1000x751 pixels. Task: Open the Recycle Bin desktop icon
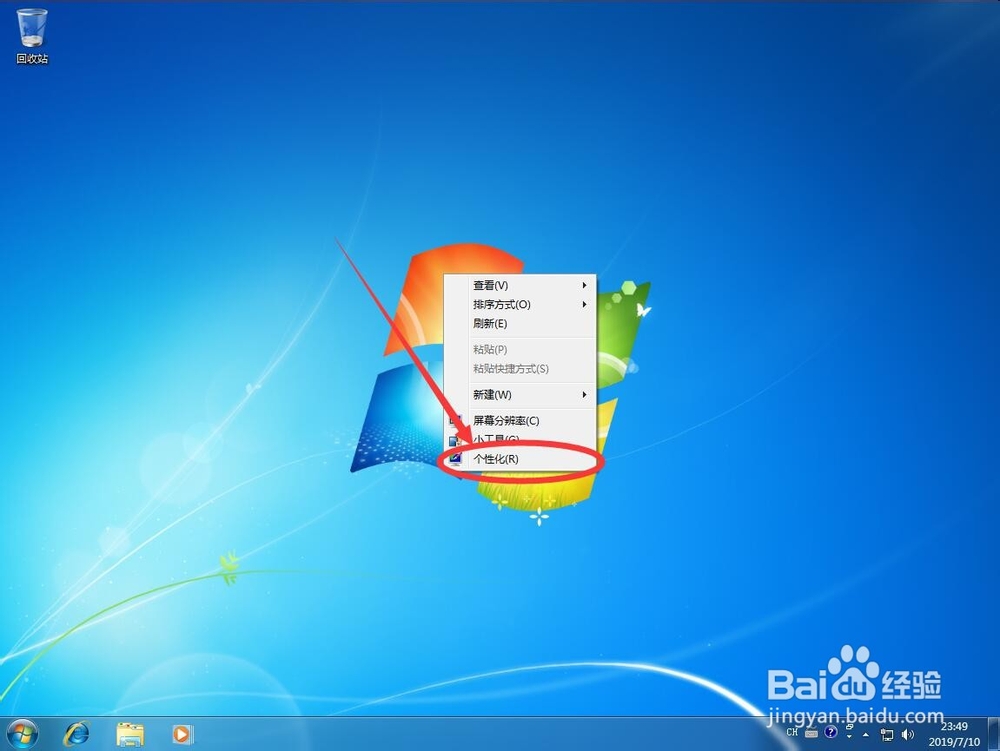(x=32, y=36)
